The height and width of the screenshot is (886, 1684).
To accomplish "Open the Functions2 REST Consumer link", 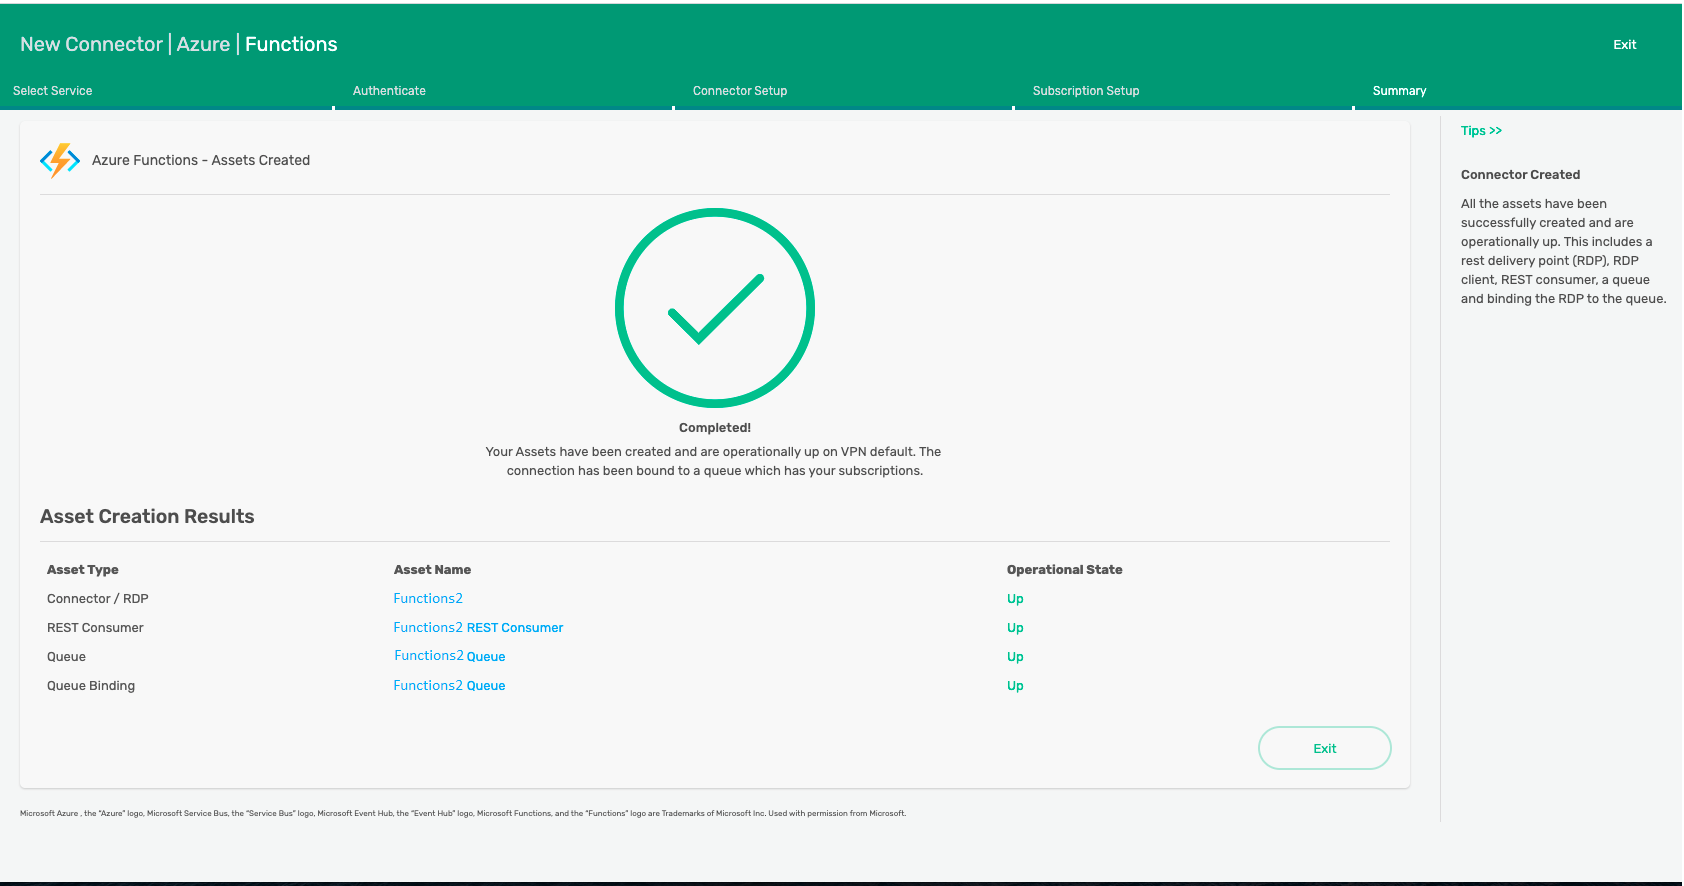I will tap(478, 628).
